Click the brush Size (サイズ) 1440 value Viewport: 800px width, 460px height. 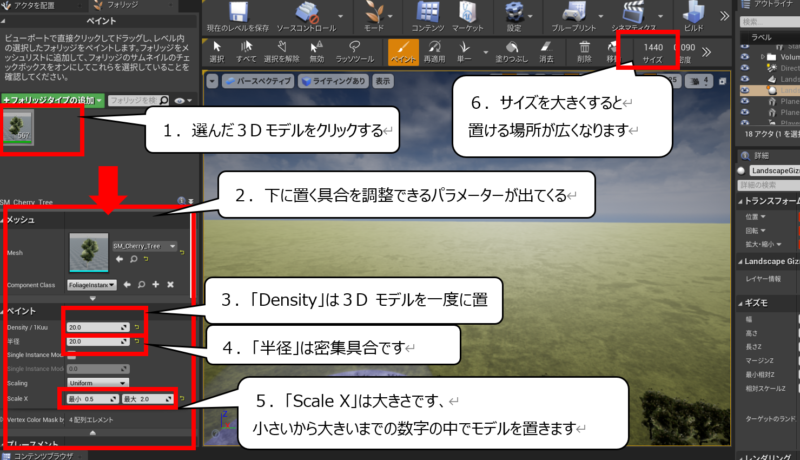(653, 47)
